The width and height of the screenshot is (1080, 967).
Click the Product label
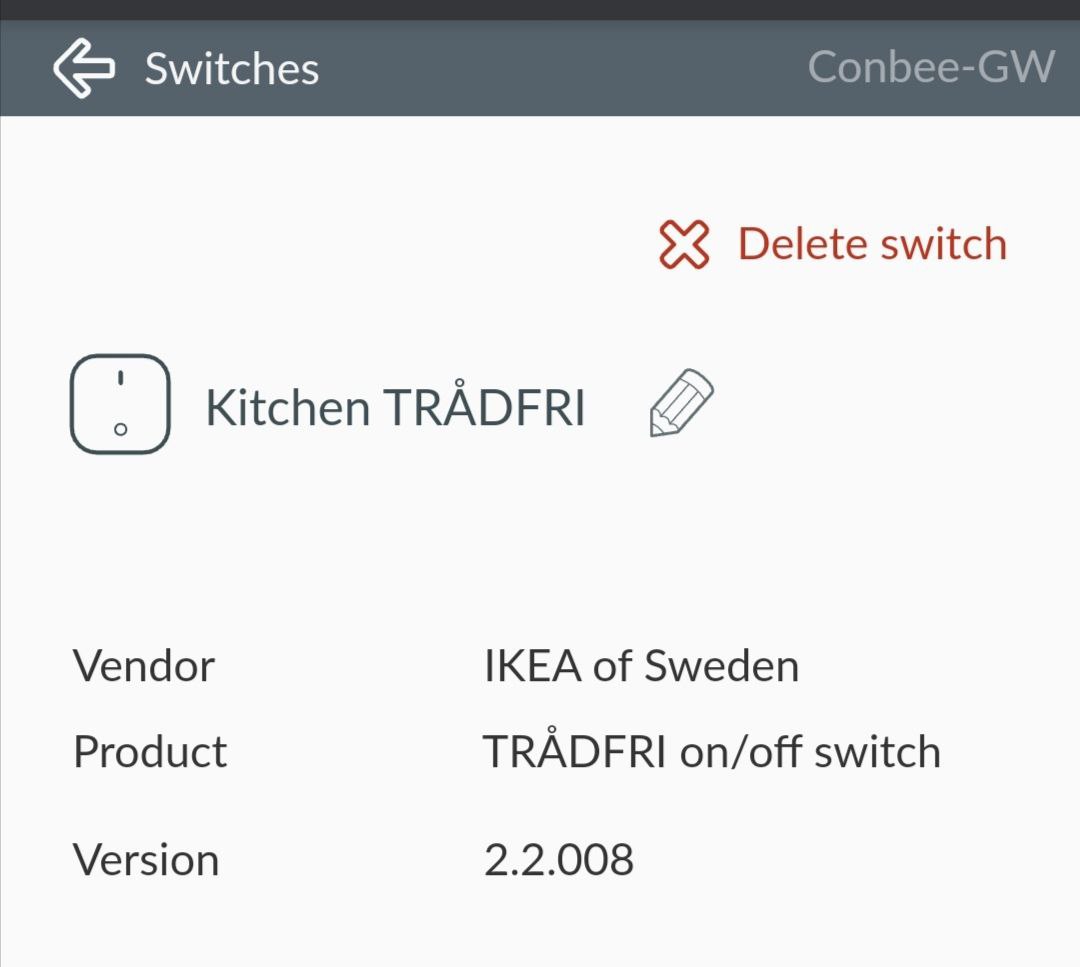point(150,752)
